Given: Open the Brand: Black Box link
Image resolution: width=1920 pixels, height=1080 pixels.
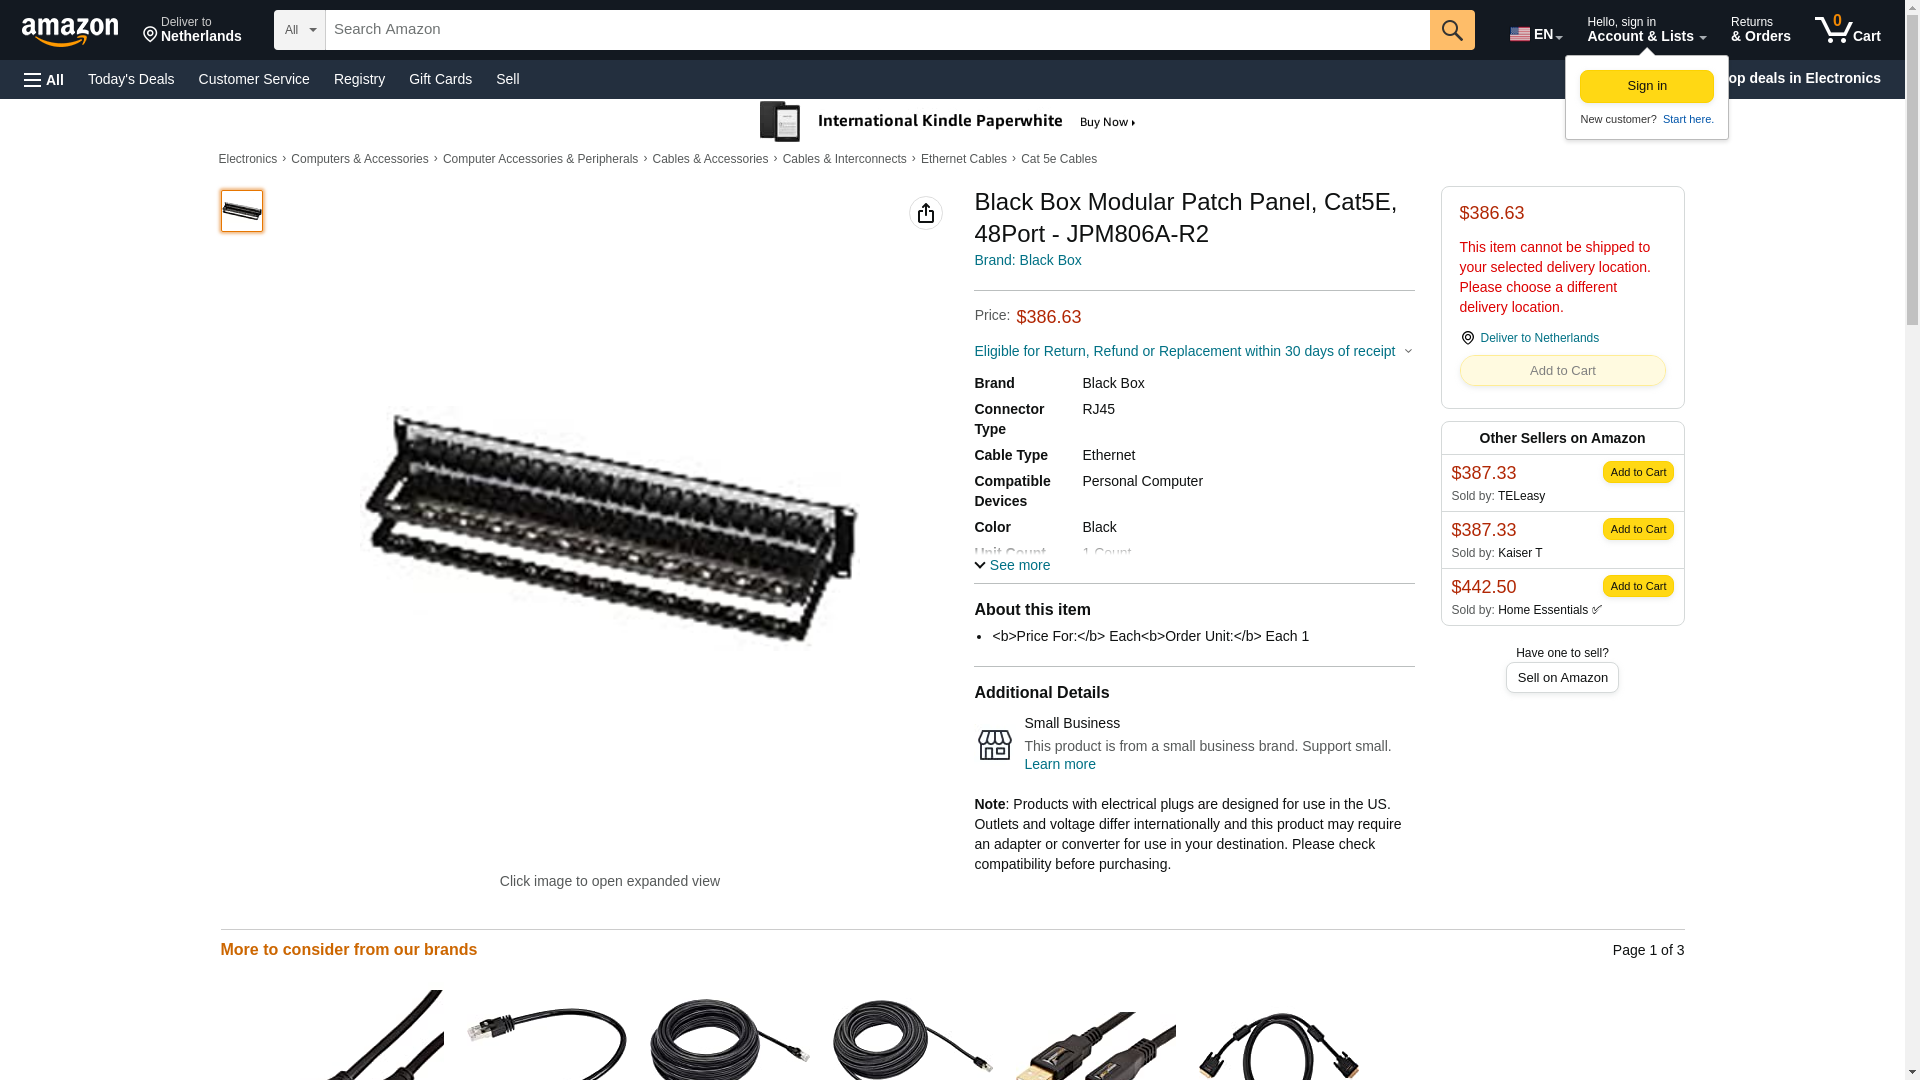Looking at the screenshot, I should (1028, 260).
